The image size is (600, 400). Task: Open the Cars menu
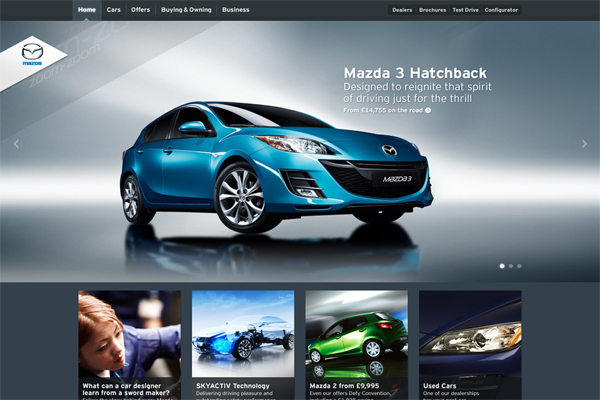tap(114, 10)
